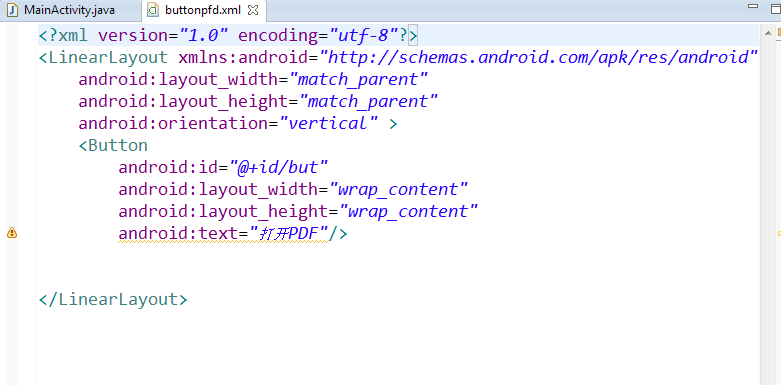
Task: Close the buttonpfd.xml tab
Action: pos(253,10)
